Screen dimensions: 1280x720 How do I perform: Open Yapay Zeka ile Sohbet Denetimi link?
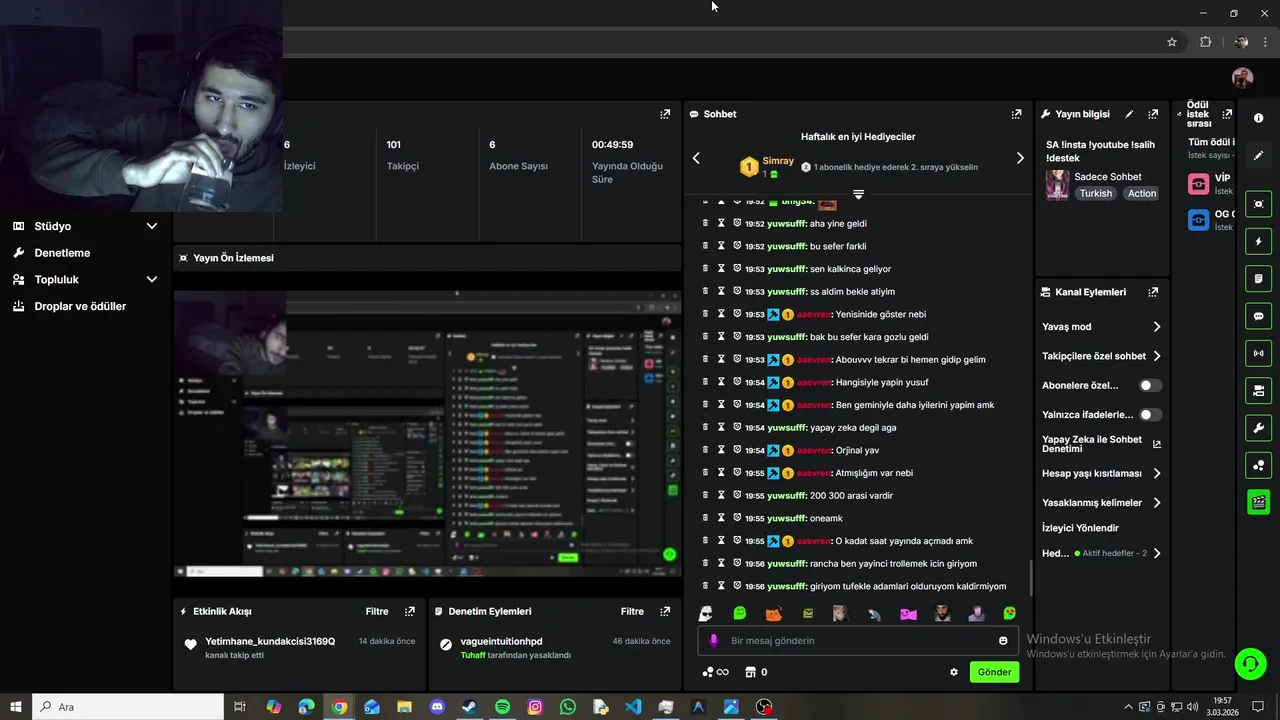point(1101,444)
